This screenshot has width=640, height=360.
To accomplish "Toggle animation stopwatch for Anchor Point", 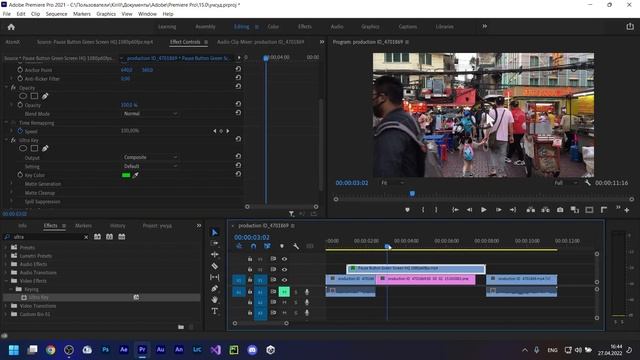I will tap(20, 70).
